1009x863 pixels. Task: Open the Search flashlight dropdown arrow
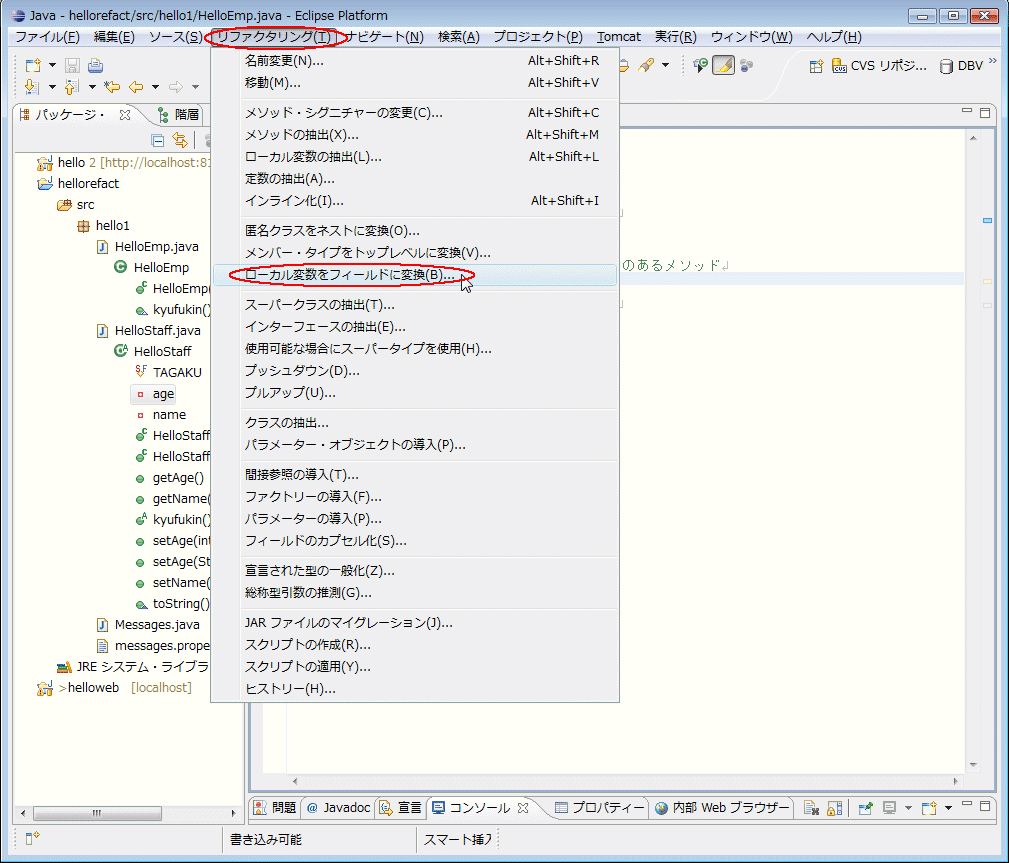[x=665, y=65]
